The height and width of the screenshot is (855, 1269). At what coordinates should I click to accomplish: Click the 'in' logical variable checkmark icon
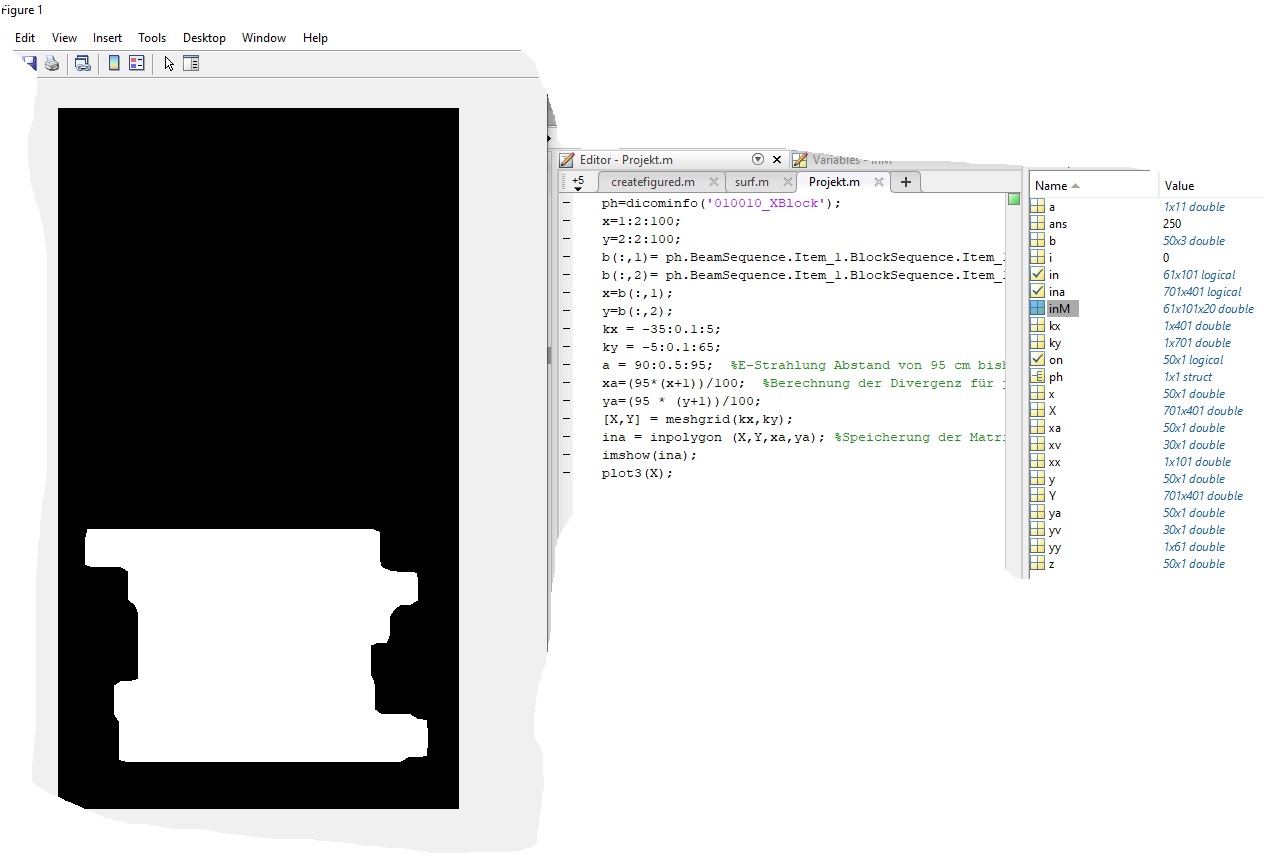pos(1037,275)
